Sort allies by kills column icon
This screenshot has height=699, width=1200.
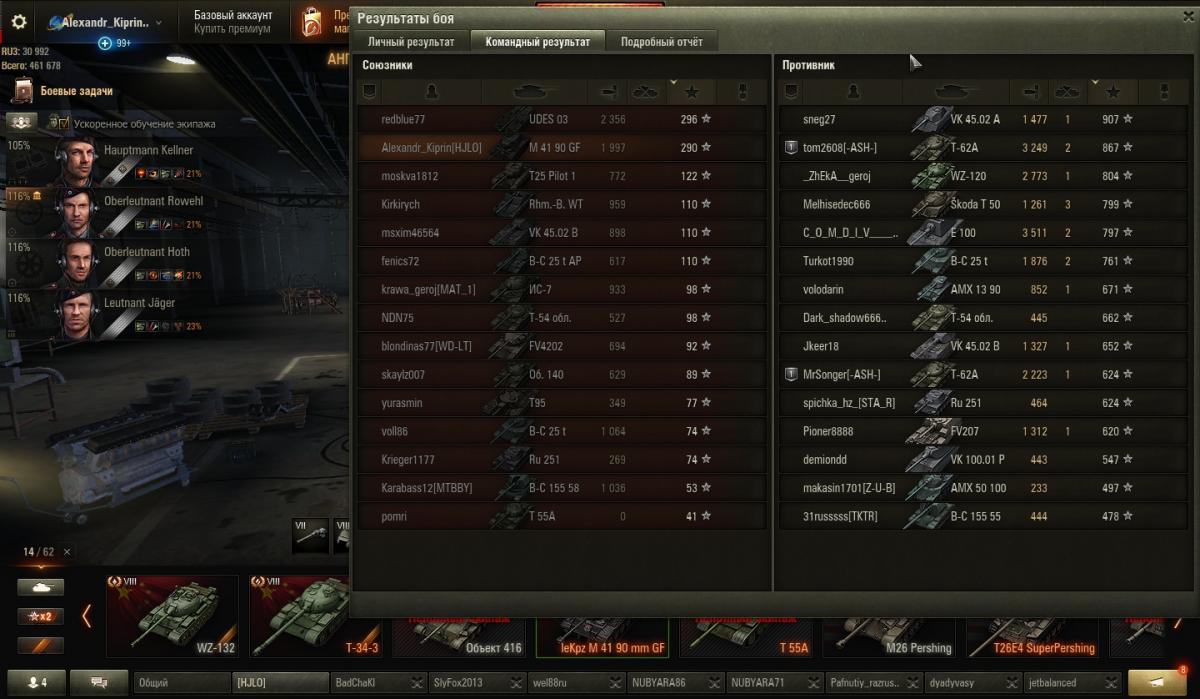[646, 92]
